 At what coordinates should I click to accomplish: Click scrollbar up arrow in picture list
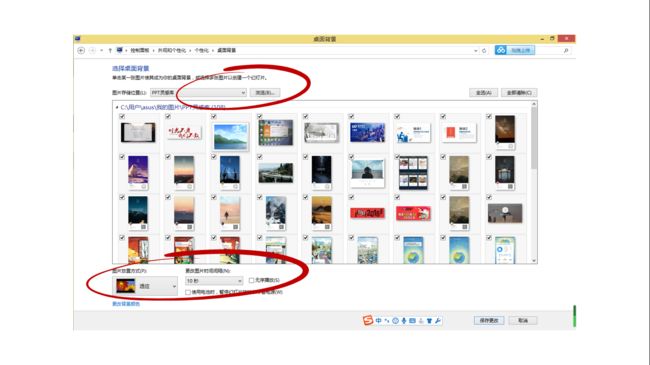534,104
